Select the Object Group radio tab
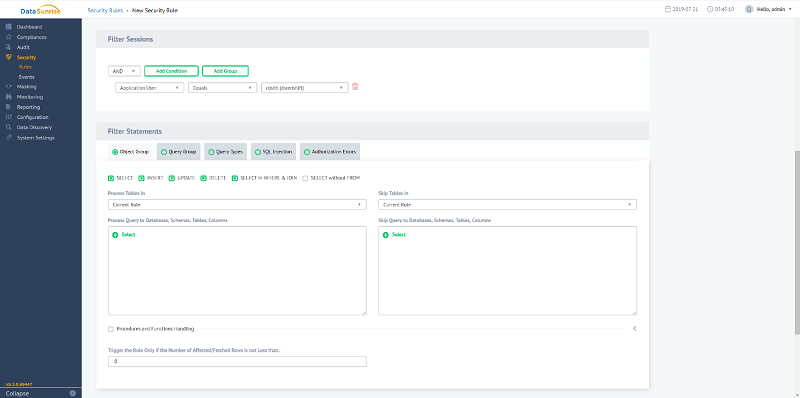Viewport: 800px width, 398px height. click(x=130, y=152)
